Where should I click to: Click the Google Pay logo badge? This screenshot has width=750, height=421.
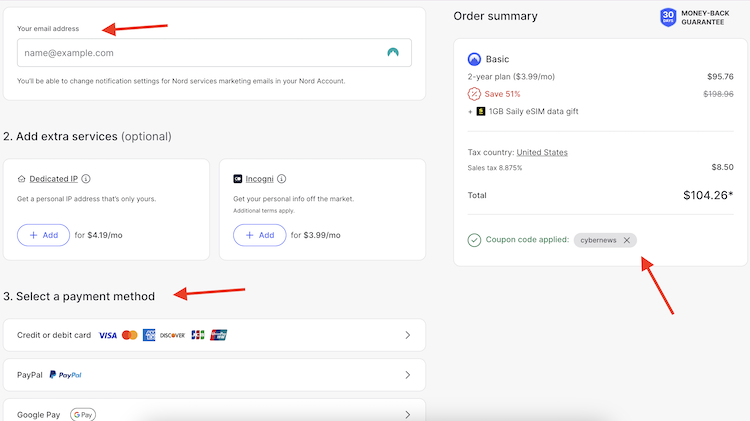click(x=83, y=415)
